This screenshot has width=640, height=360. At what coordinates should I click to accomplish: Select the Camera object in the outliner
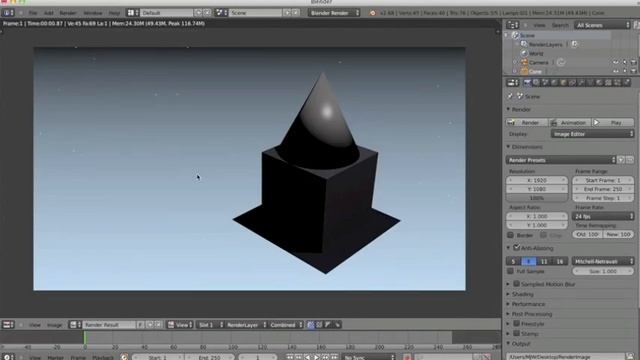(x=538, y=62)
